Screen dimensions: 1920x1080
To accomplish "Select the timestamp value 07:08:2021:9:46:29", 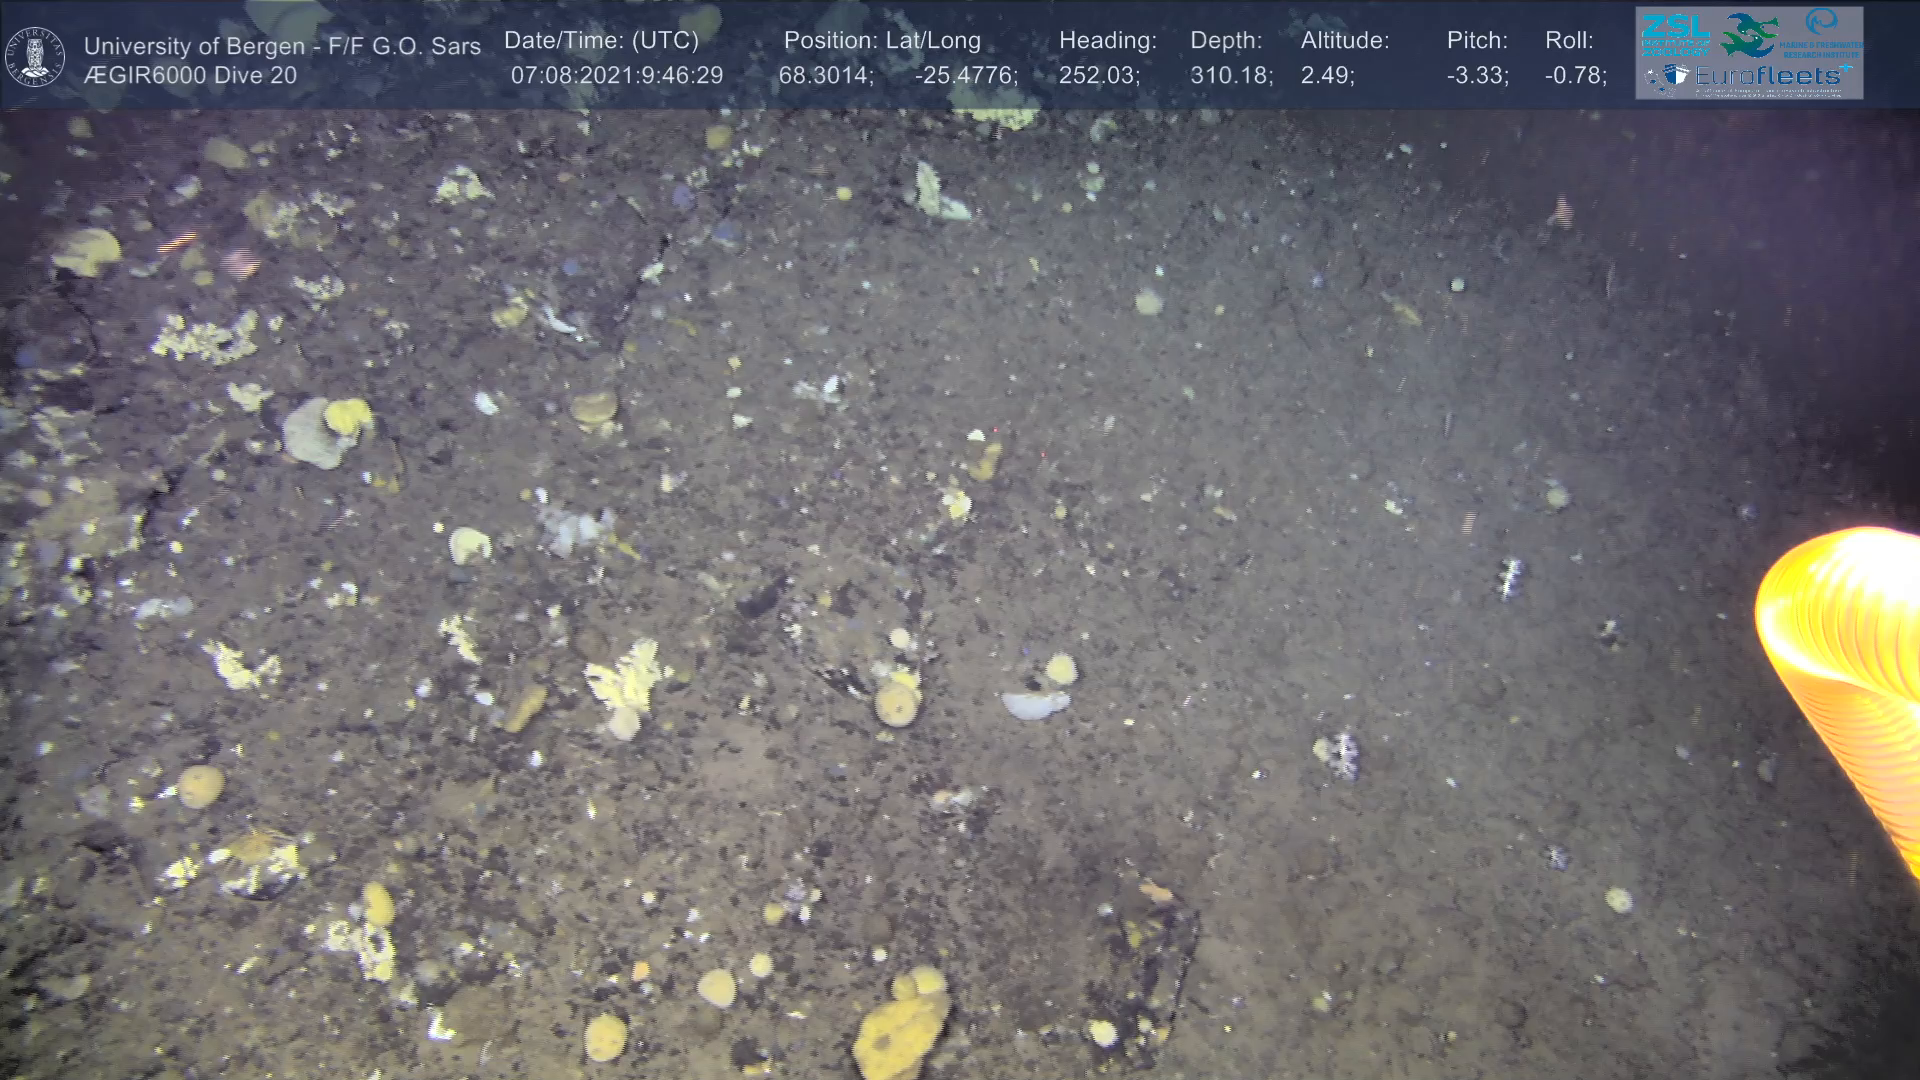I will 616,76.
